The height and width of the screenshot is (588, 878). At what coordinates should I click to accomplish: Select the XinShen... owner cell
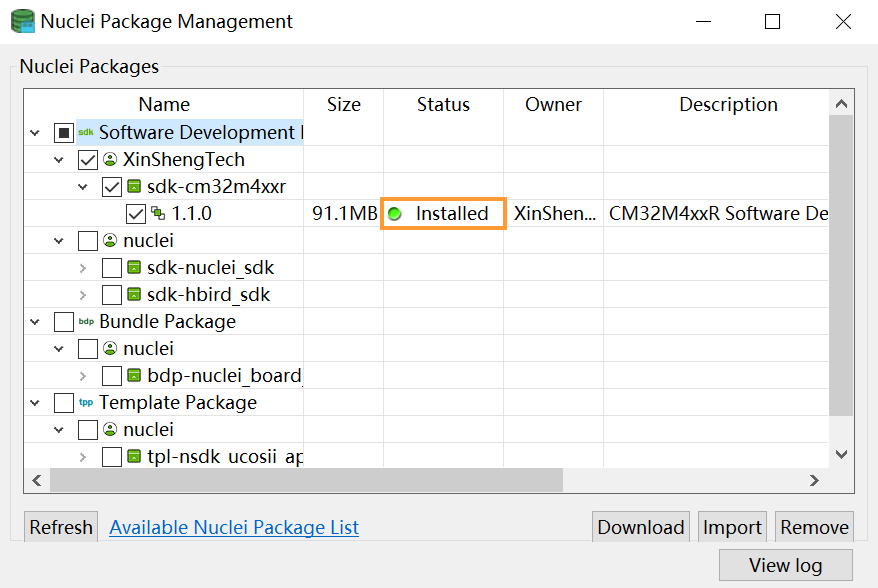pyautogui.click(x=554, y=213)
